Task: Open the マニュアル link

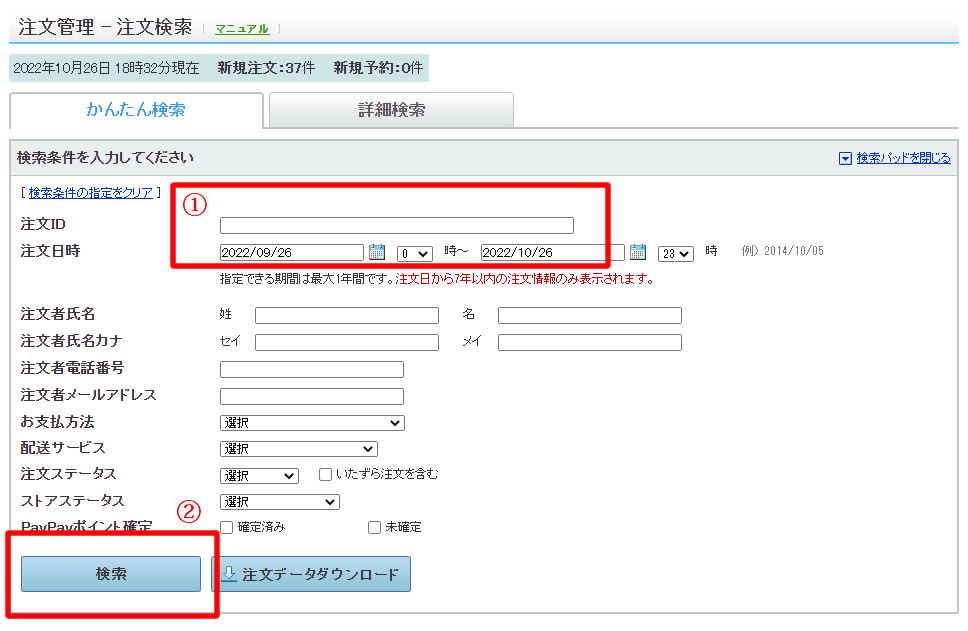Action: (x=242, y=29)
